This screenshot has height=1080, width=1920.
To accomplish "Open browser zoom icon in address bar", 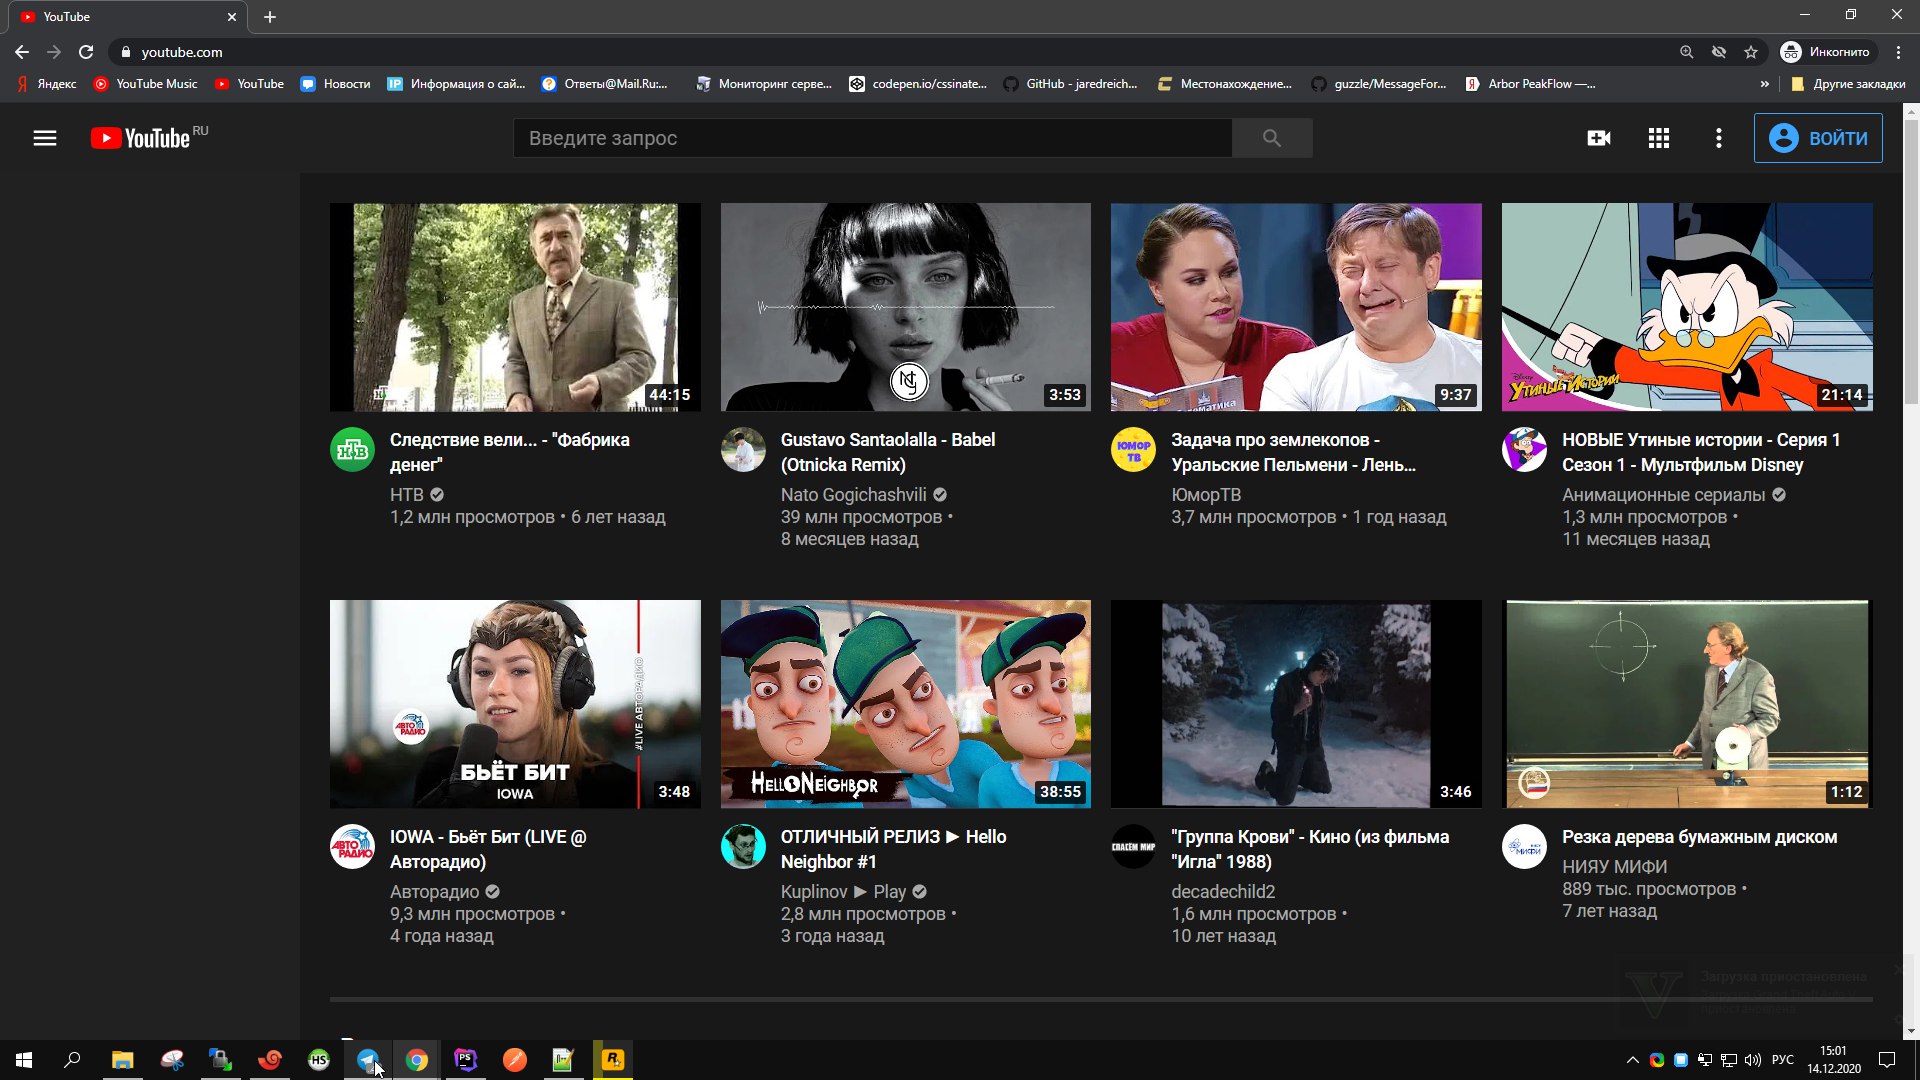I will pyautogui.click(x=1687, y=52).
